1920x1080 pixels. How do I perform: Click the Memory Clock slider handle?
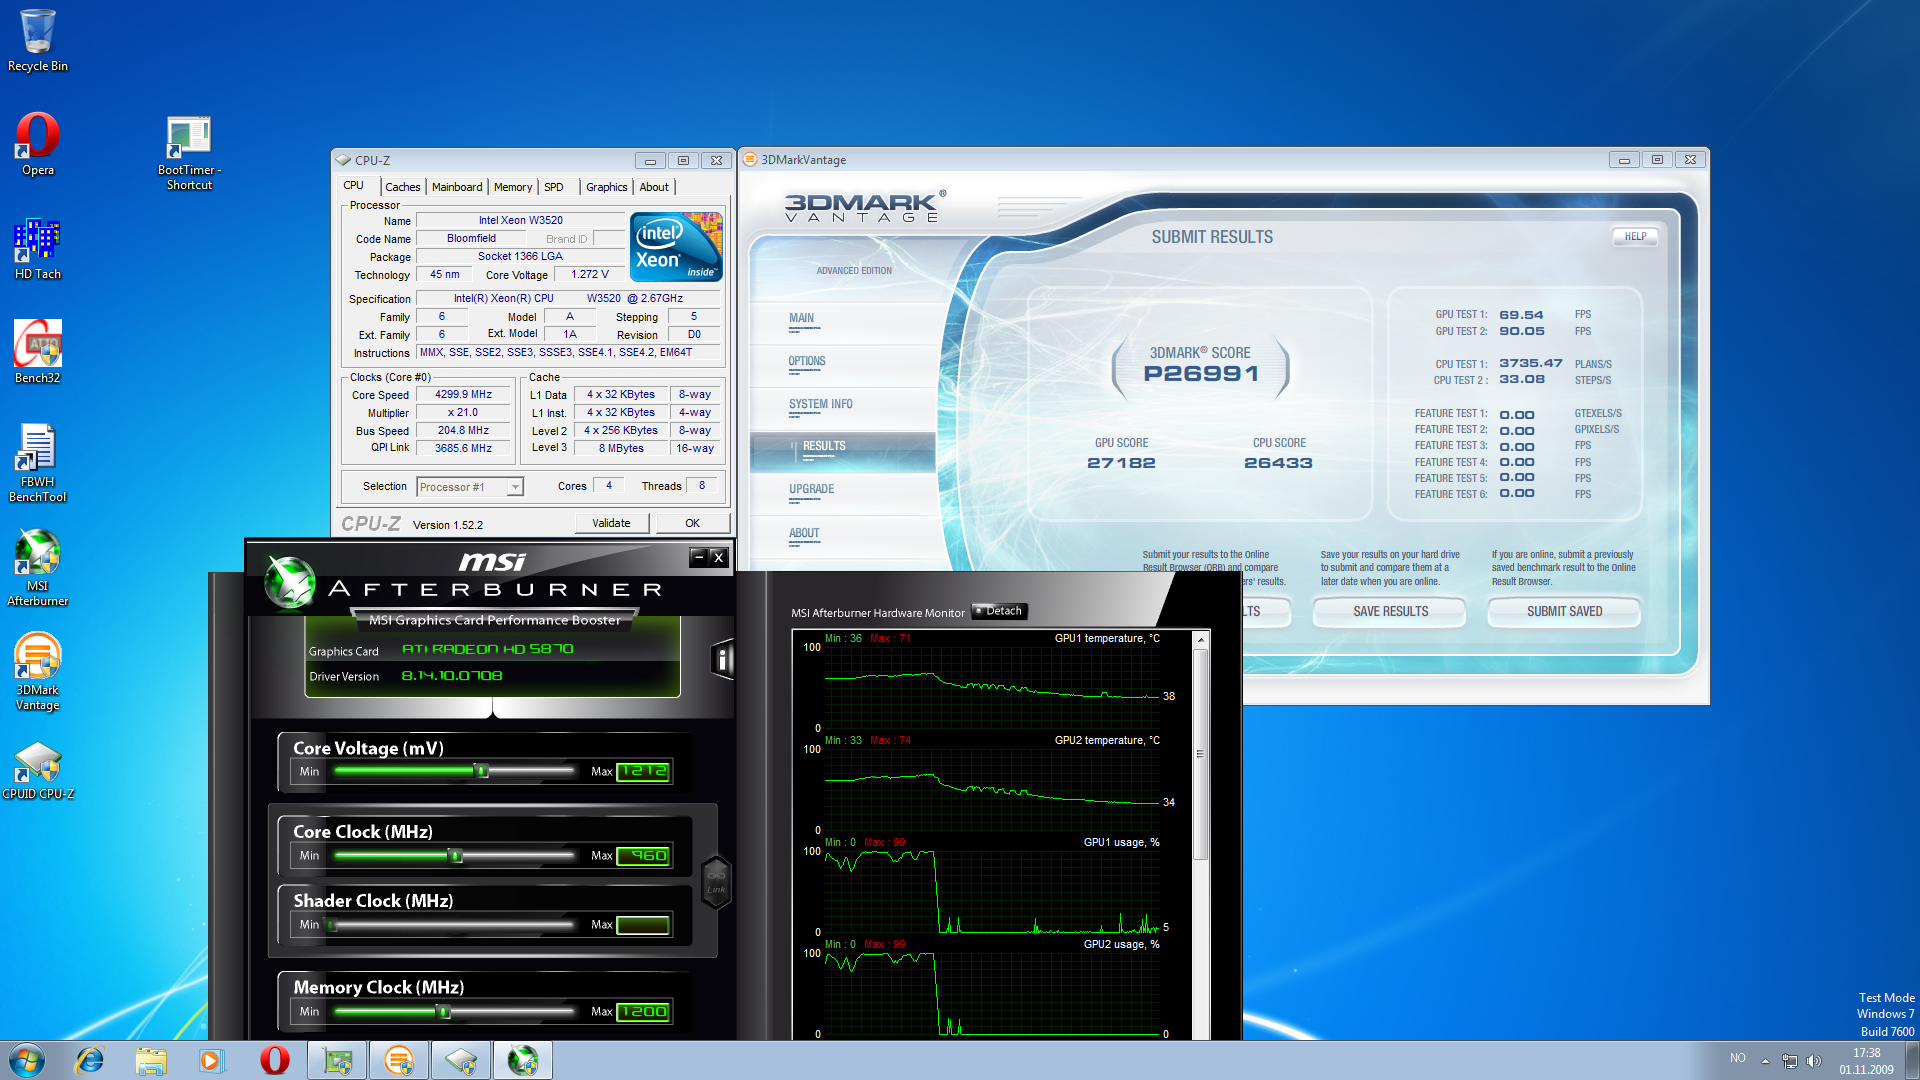pyautogui.click(x=443, y=1011)
